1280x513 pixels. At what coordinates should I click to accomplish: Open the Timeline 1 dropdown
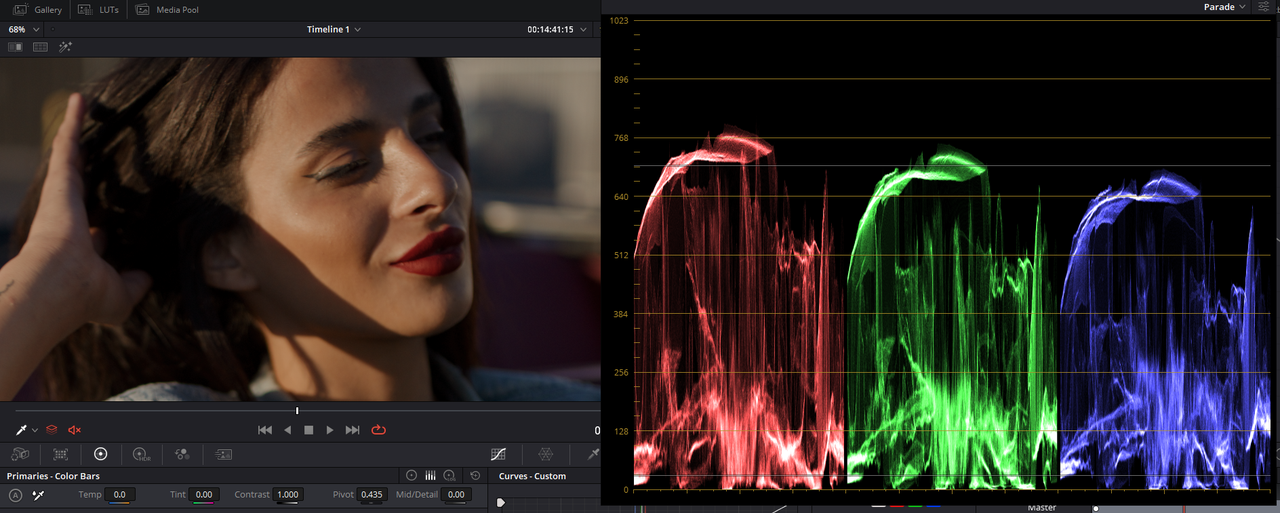click(334, 29)
